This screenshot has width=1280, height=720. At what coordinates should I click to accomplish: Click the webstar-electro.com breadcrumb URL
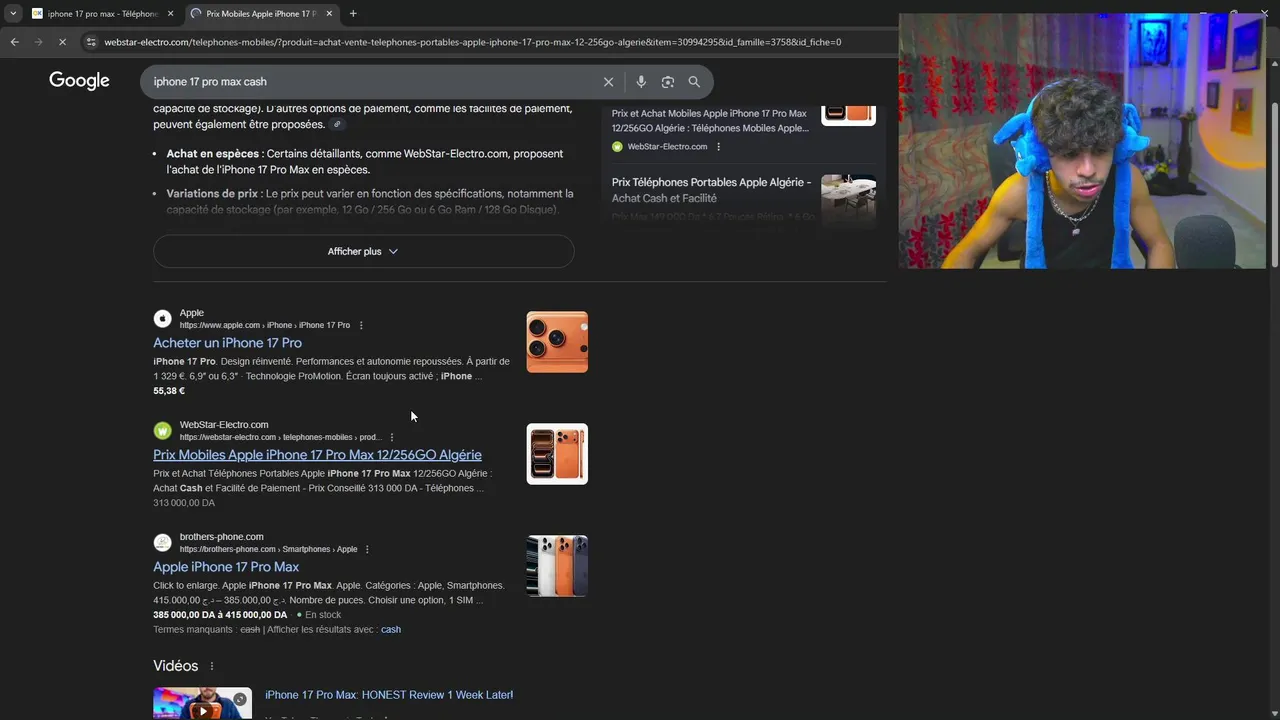point(280,437)
